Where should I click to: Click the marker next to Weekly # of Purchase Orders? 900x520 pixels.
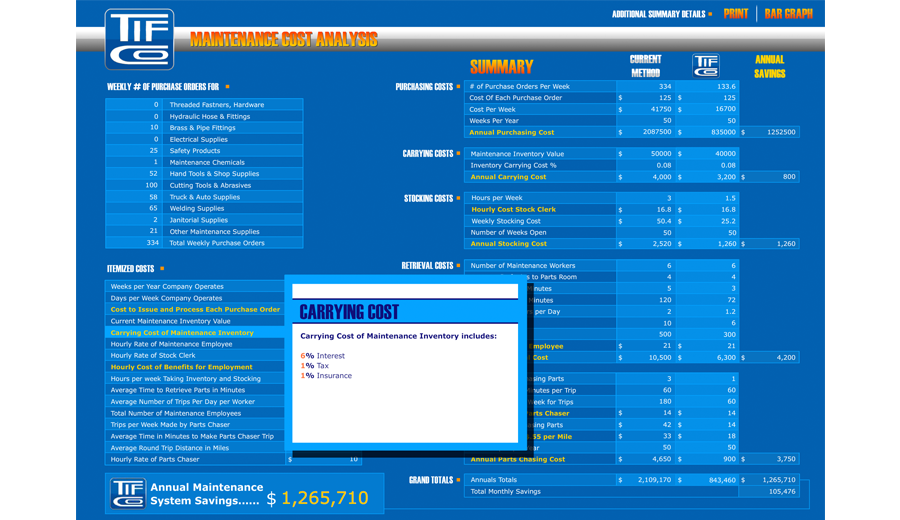[227, 87]
